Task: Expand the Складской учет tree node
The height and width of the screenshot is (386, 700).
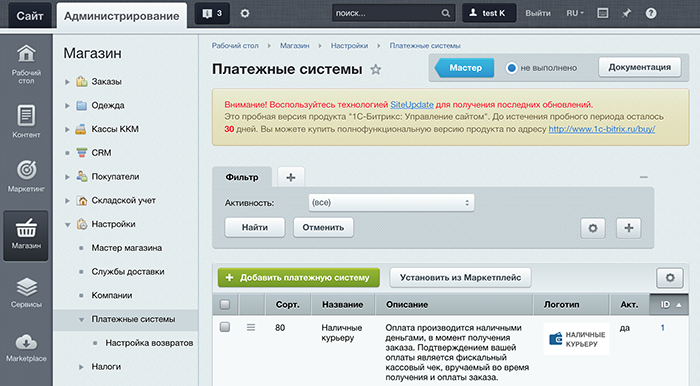Action: (x=67, y=201)
